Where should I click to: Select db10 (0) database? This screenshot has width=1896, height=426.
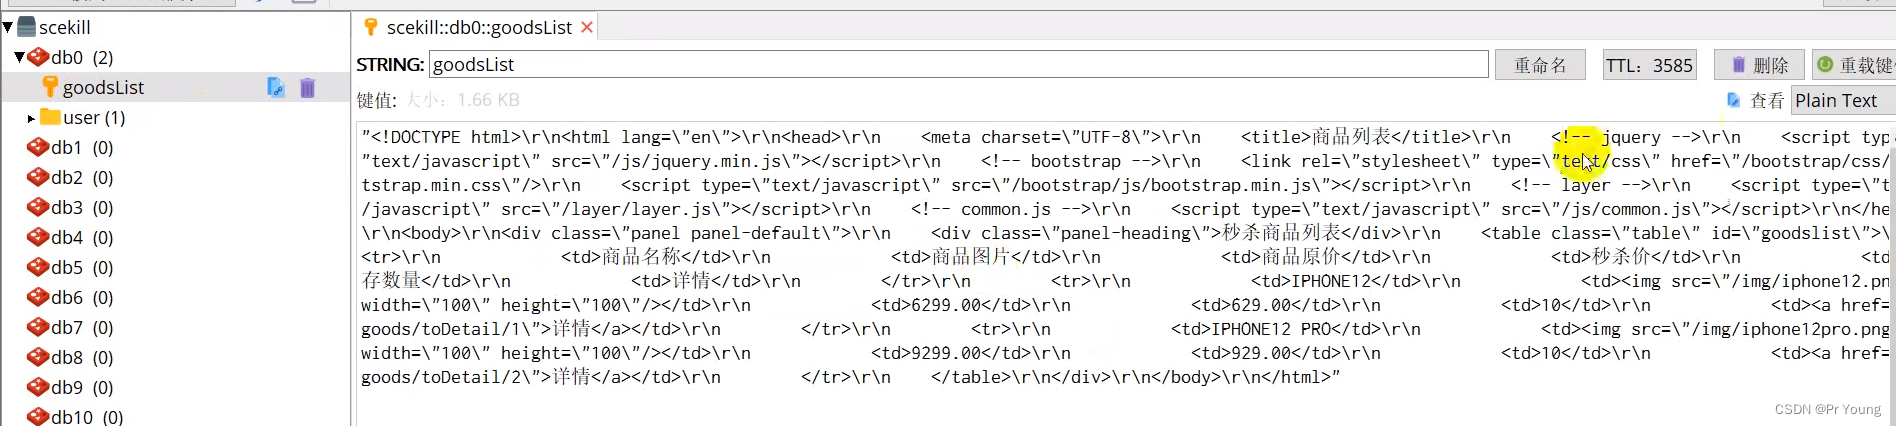(87, 417)
